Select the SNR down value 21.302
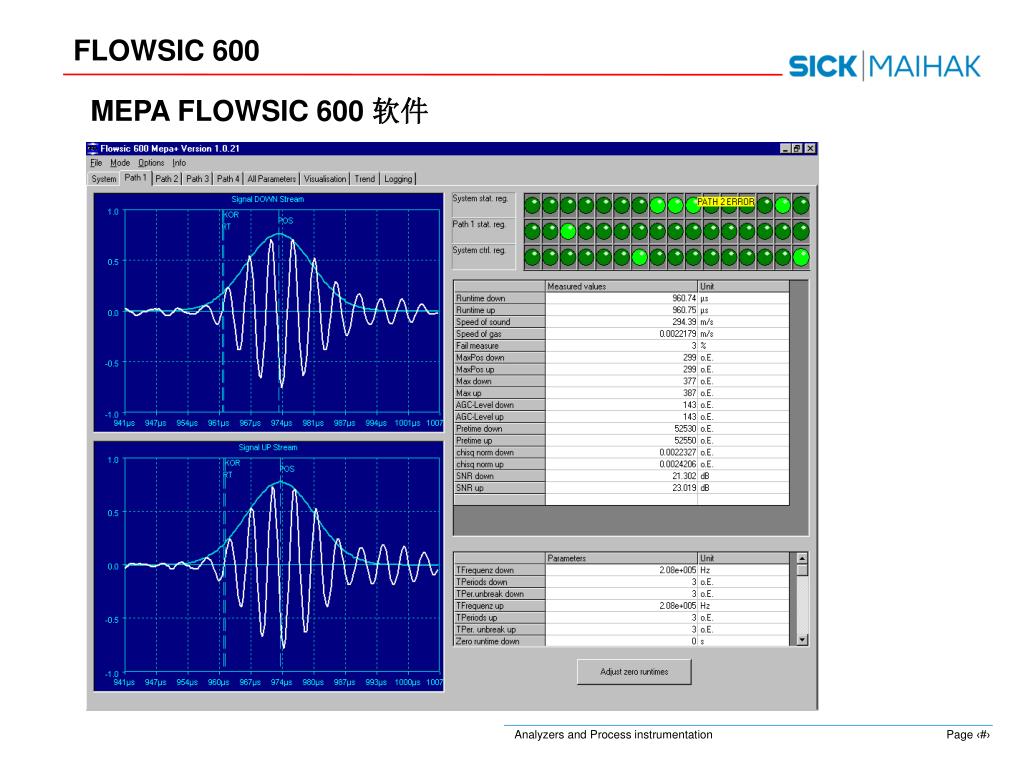The width and height of the screenshot is (1024, 768). tap(684, 476)
